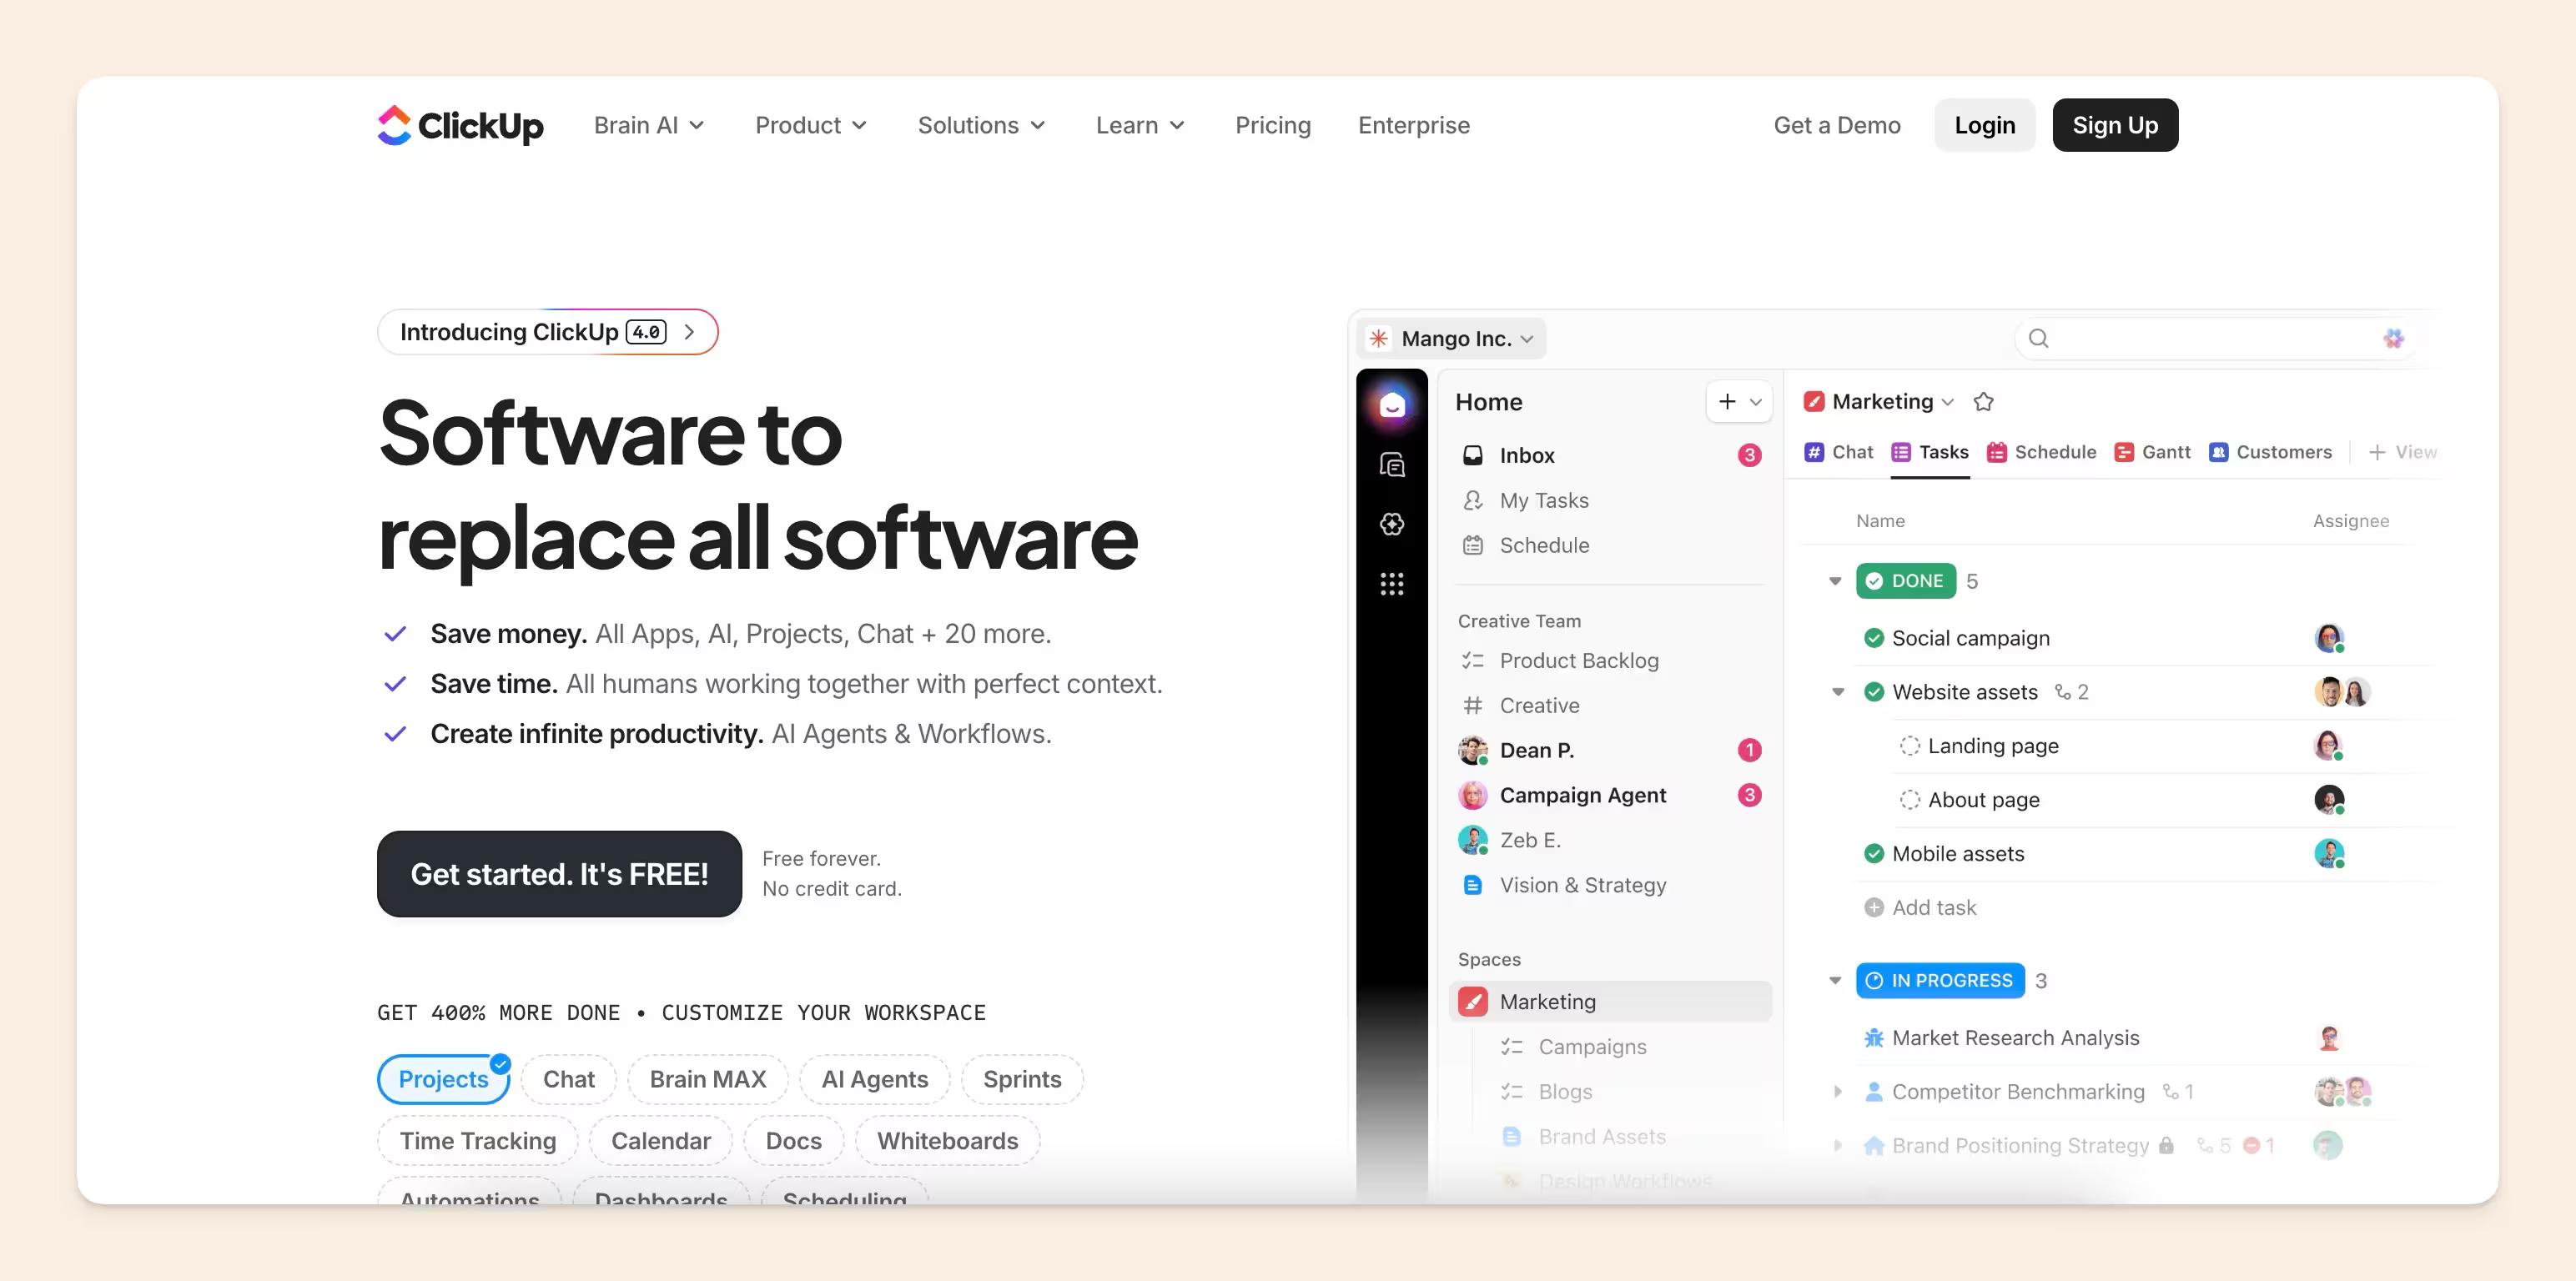Collapse the IN PROGRESS task group
This screenshot has height=1281, width=2576.
[1835, 981]
